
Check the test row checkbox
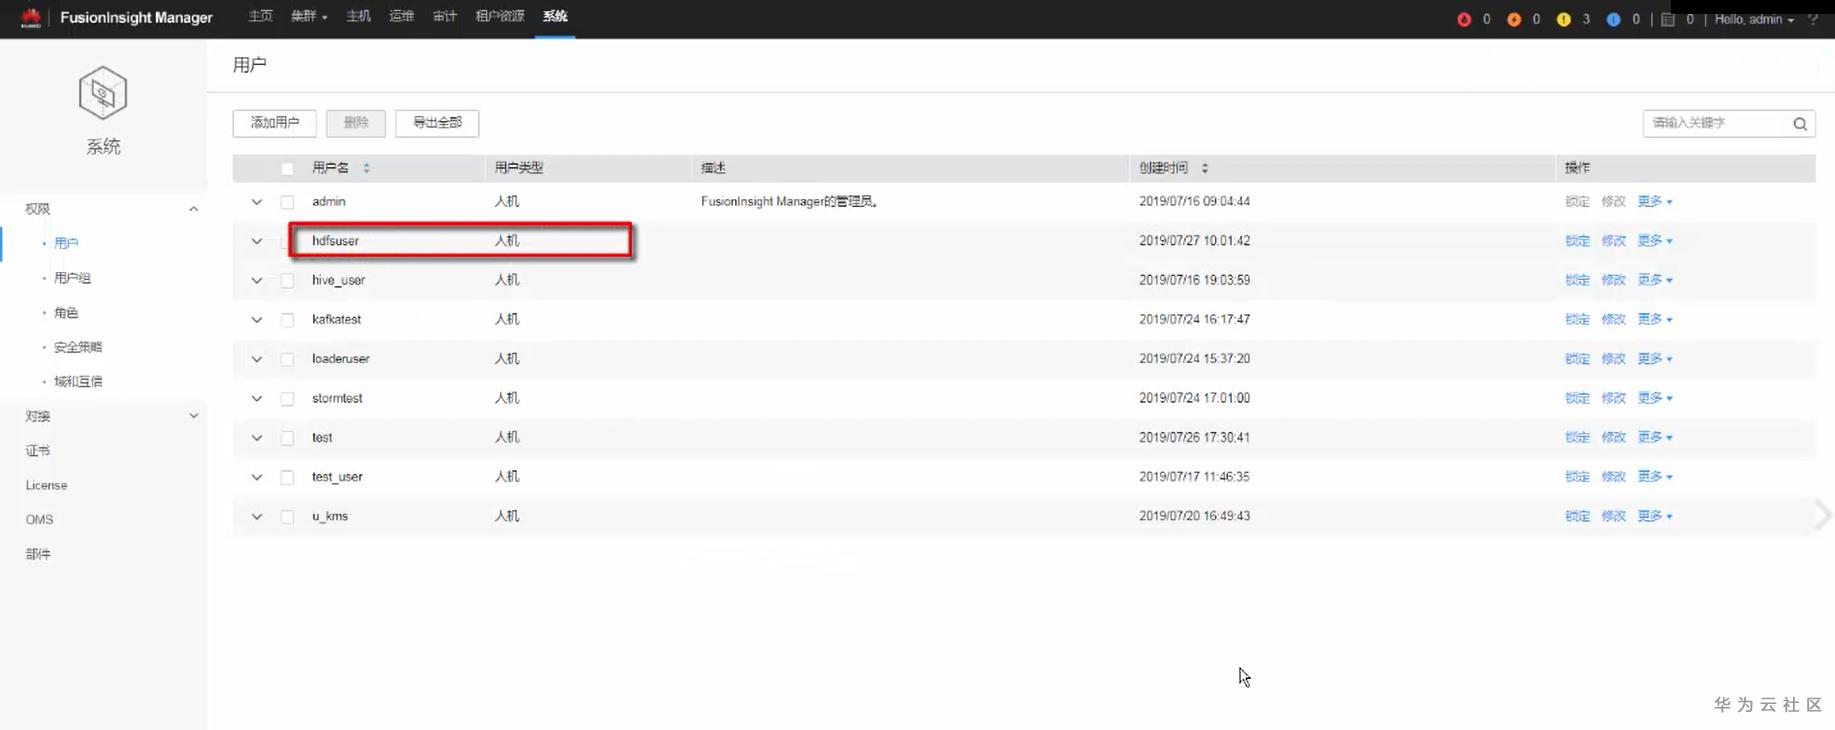pos(288,438)
